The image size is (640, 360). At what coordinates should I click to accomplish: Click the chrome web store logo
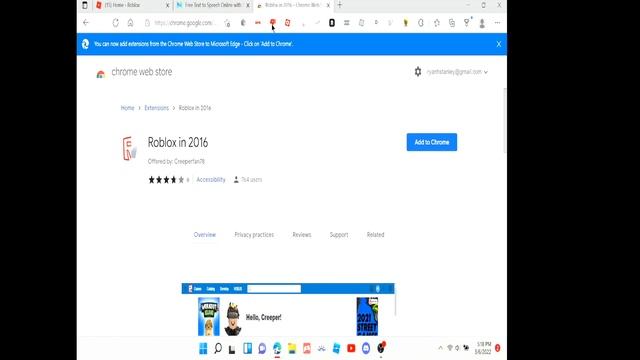tap(135, 72)
